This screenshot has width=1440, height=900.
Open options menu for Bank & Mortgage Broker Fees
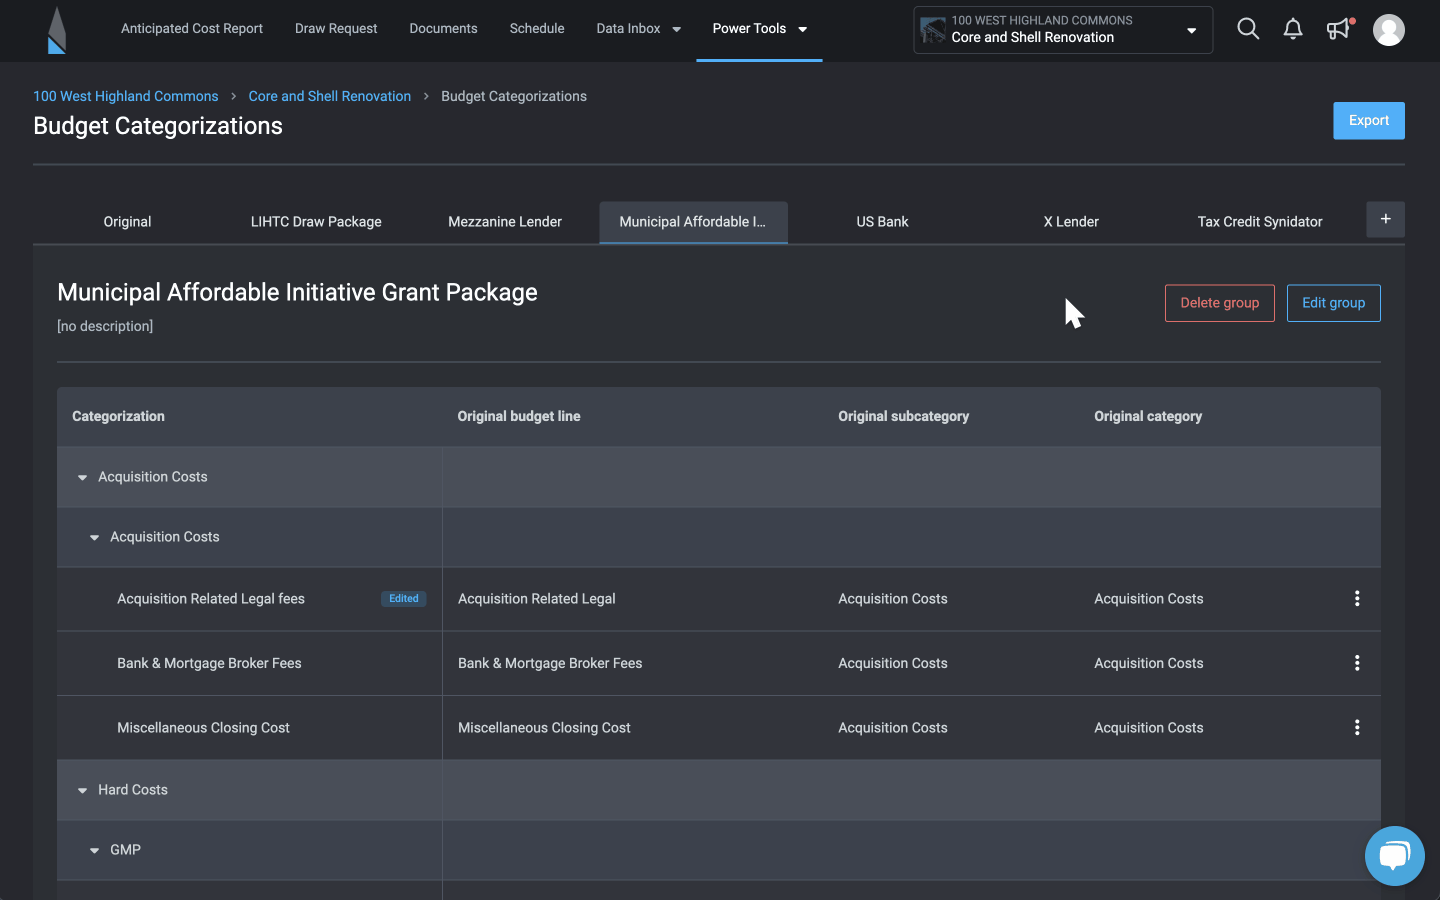pos(1357,663)
